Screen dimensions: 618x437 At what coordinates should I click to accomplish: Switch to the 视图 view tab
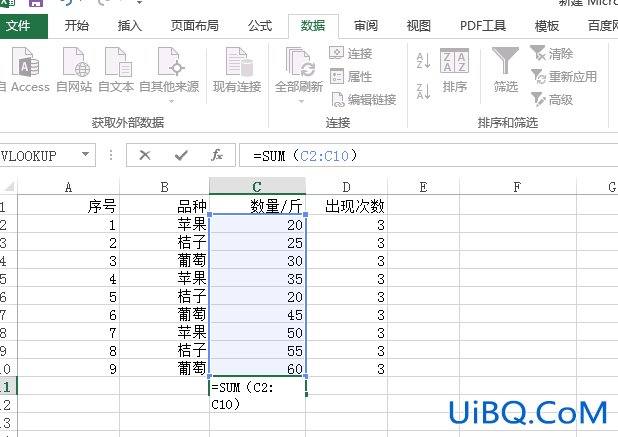[x=419, y=26]
